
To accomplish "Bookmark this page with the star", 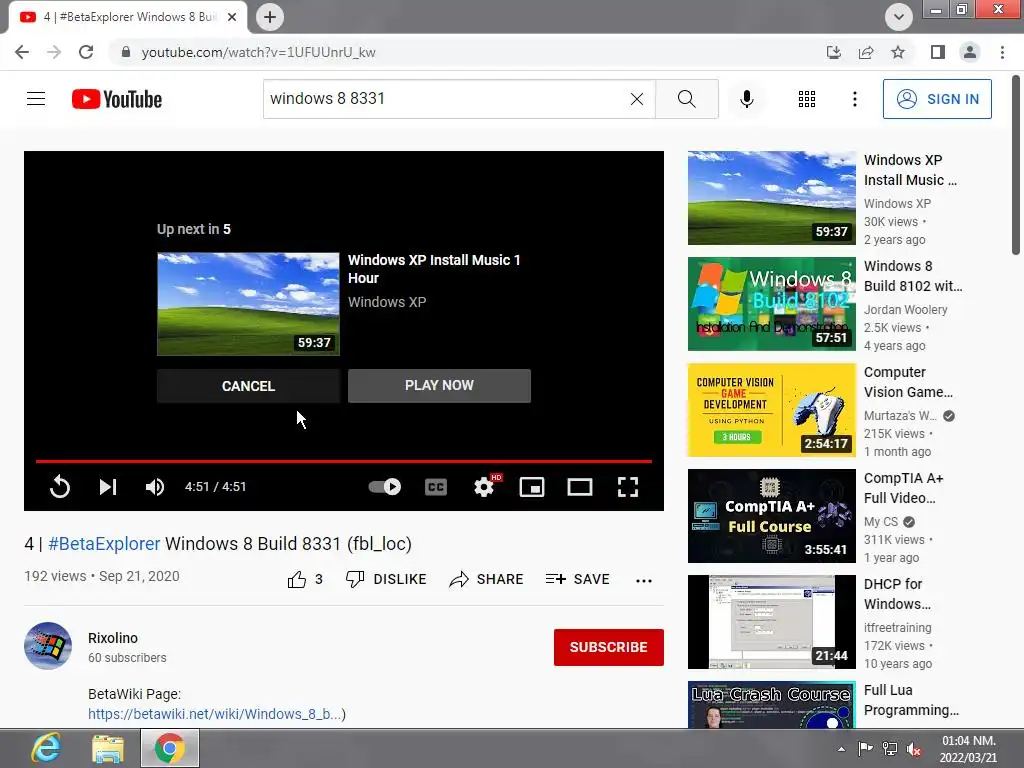I will pyautogui.click(x=898, y=52).
